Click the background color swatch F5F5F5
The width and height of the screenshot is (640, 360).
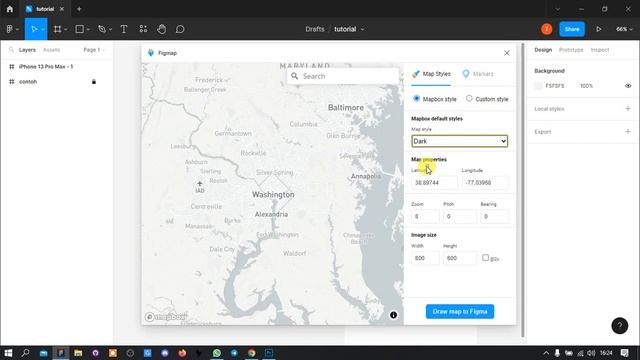click(x=538, y=86)
